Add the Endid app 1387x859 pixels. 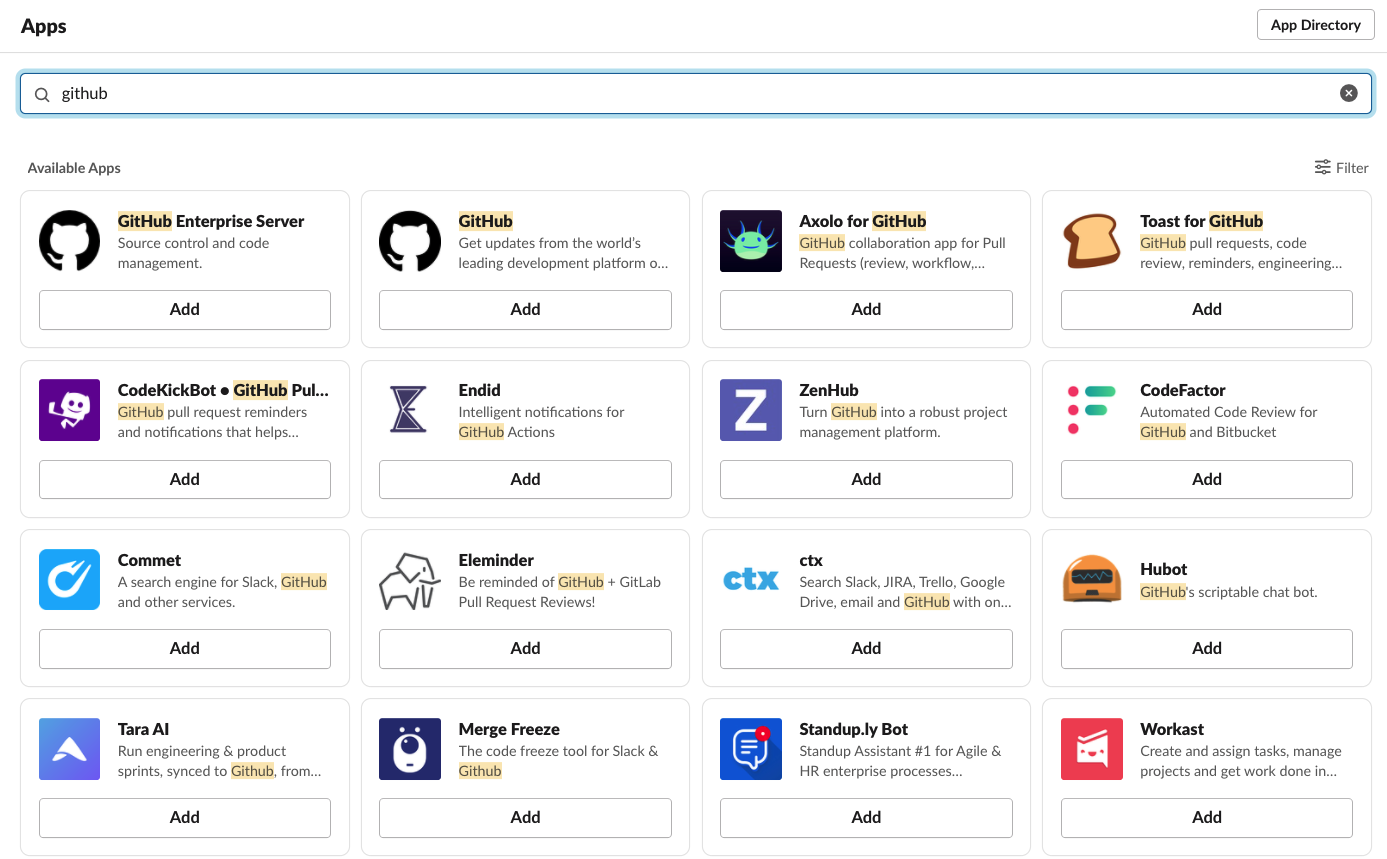(525, 479)
